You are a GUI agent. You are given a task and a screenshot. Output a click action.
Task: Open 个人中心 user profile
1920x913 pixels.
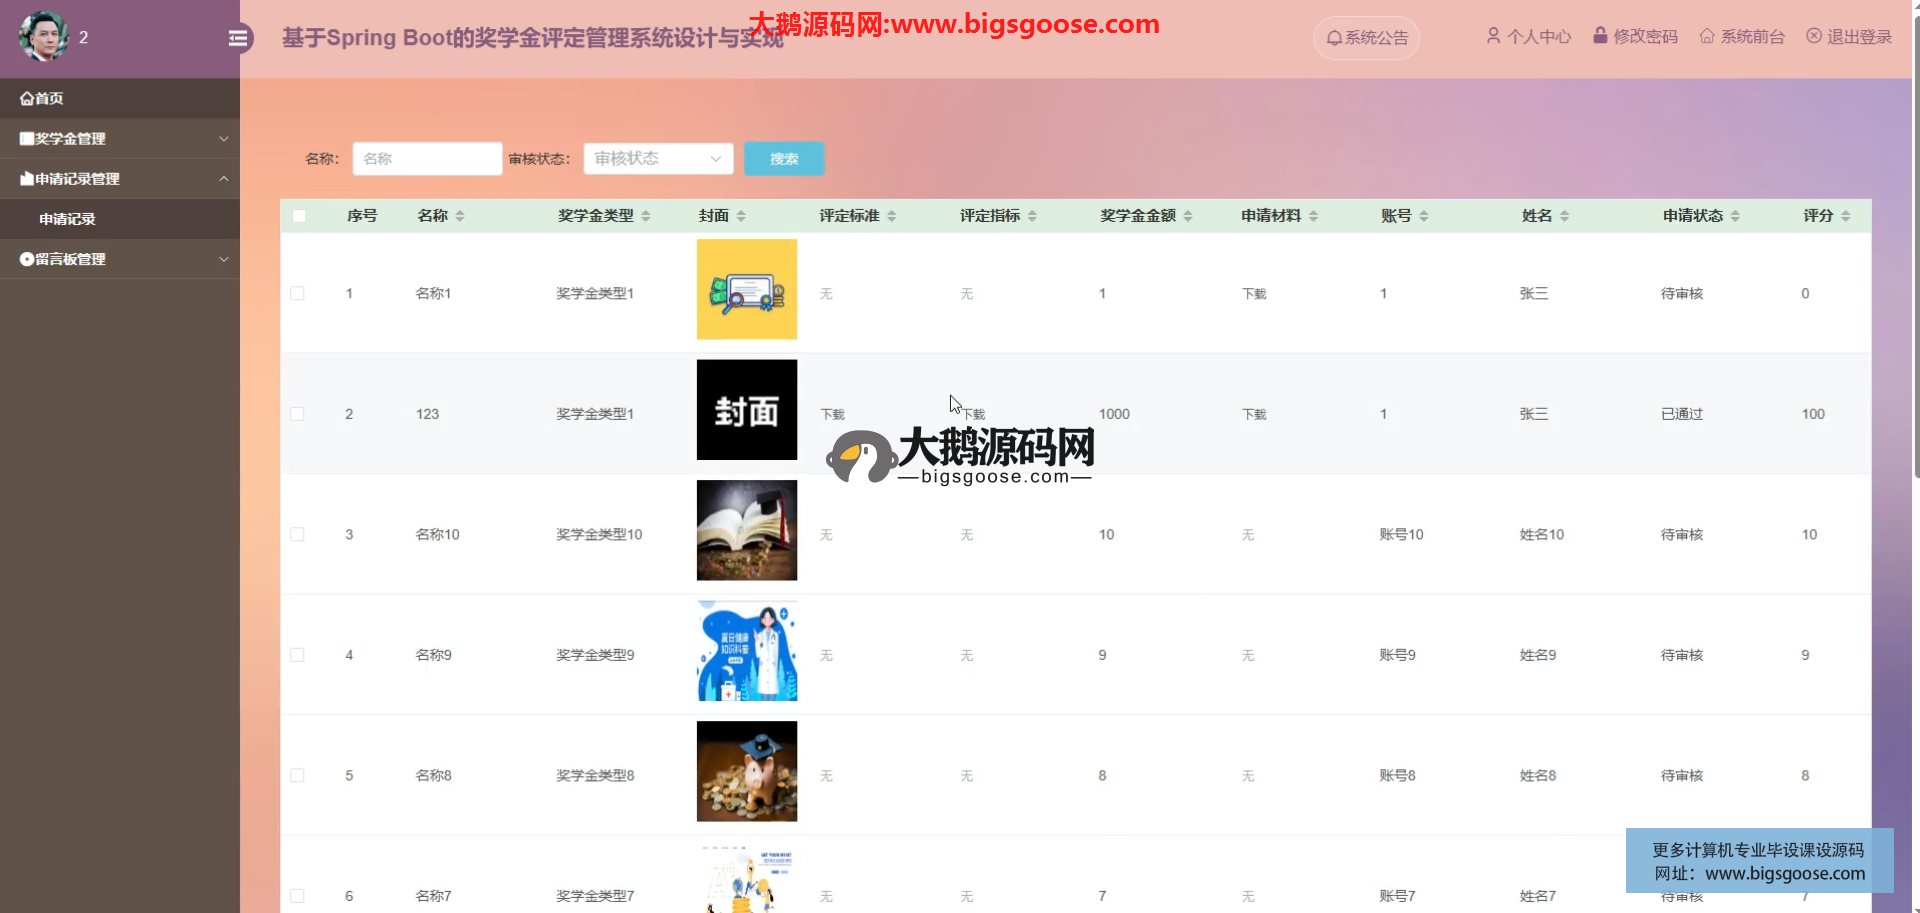coord(1528,37)
